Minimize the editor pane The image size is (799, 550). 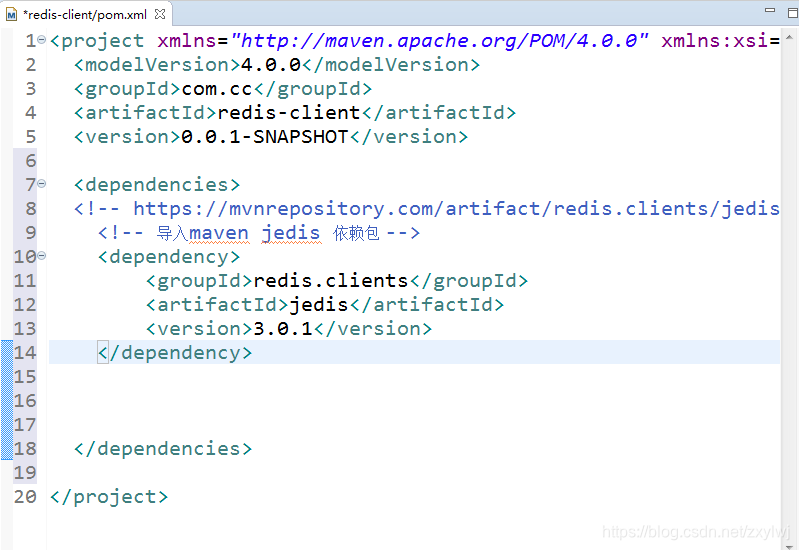point(770,10)
